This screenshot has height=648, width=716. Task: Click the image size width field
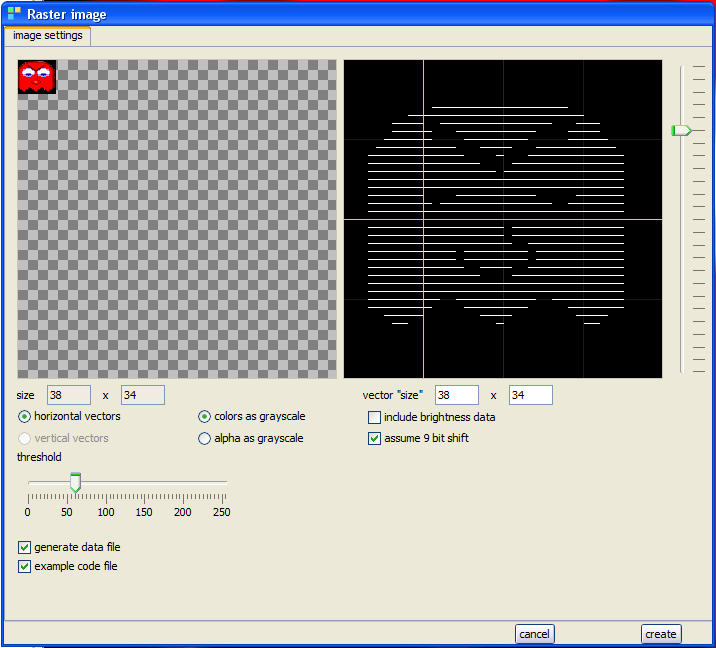pyautogui.click(x=69, y=395)
